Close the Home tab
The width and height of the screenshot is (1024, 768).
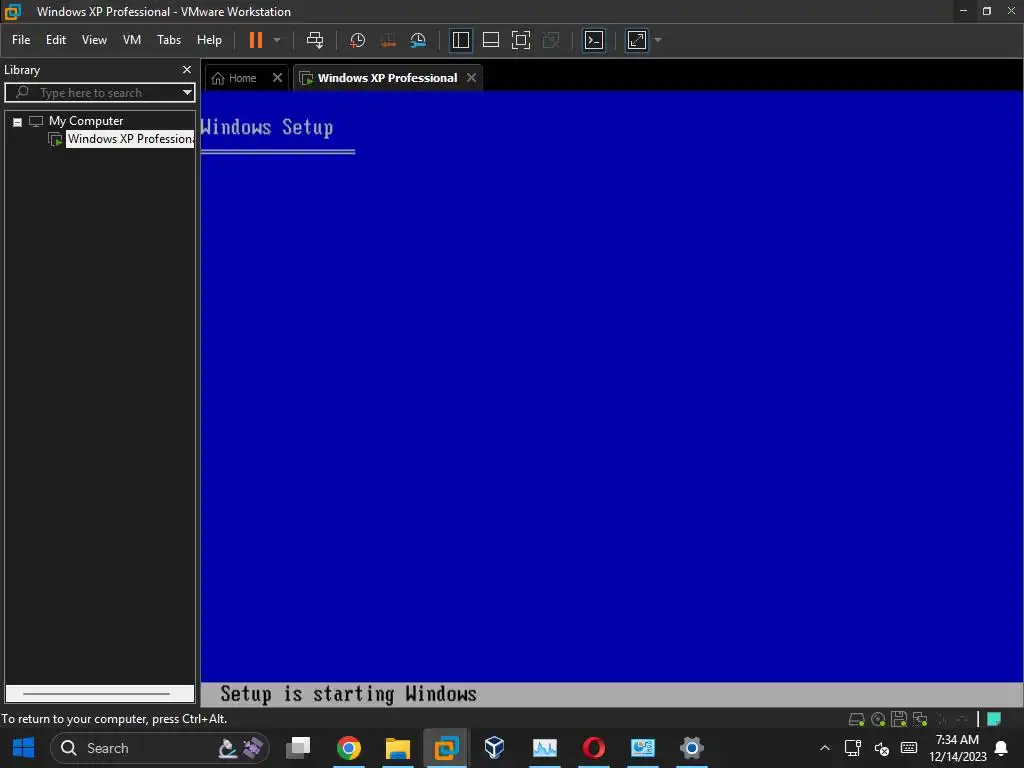(x=278, y=78)
